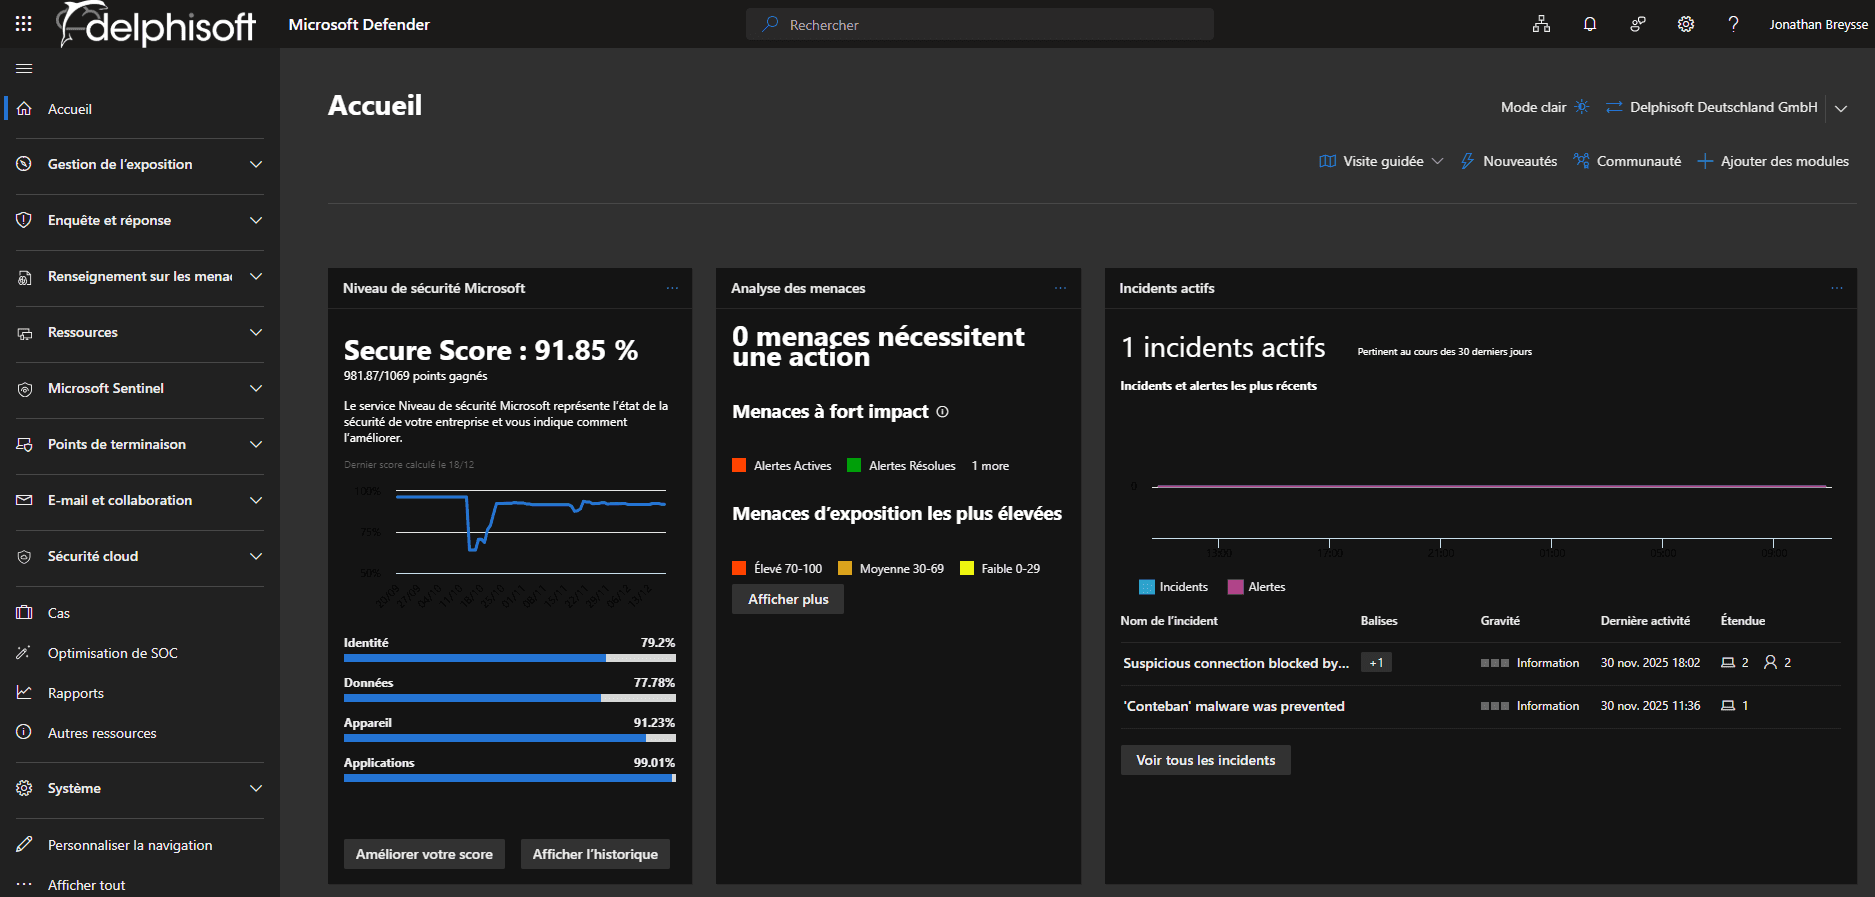Viewport: 1875px width, 897px height.
Task: Open the help question mark icon
Action: [1734, 24]
